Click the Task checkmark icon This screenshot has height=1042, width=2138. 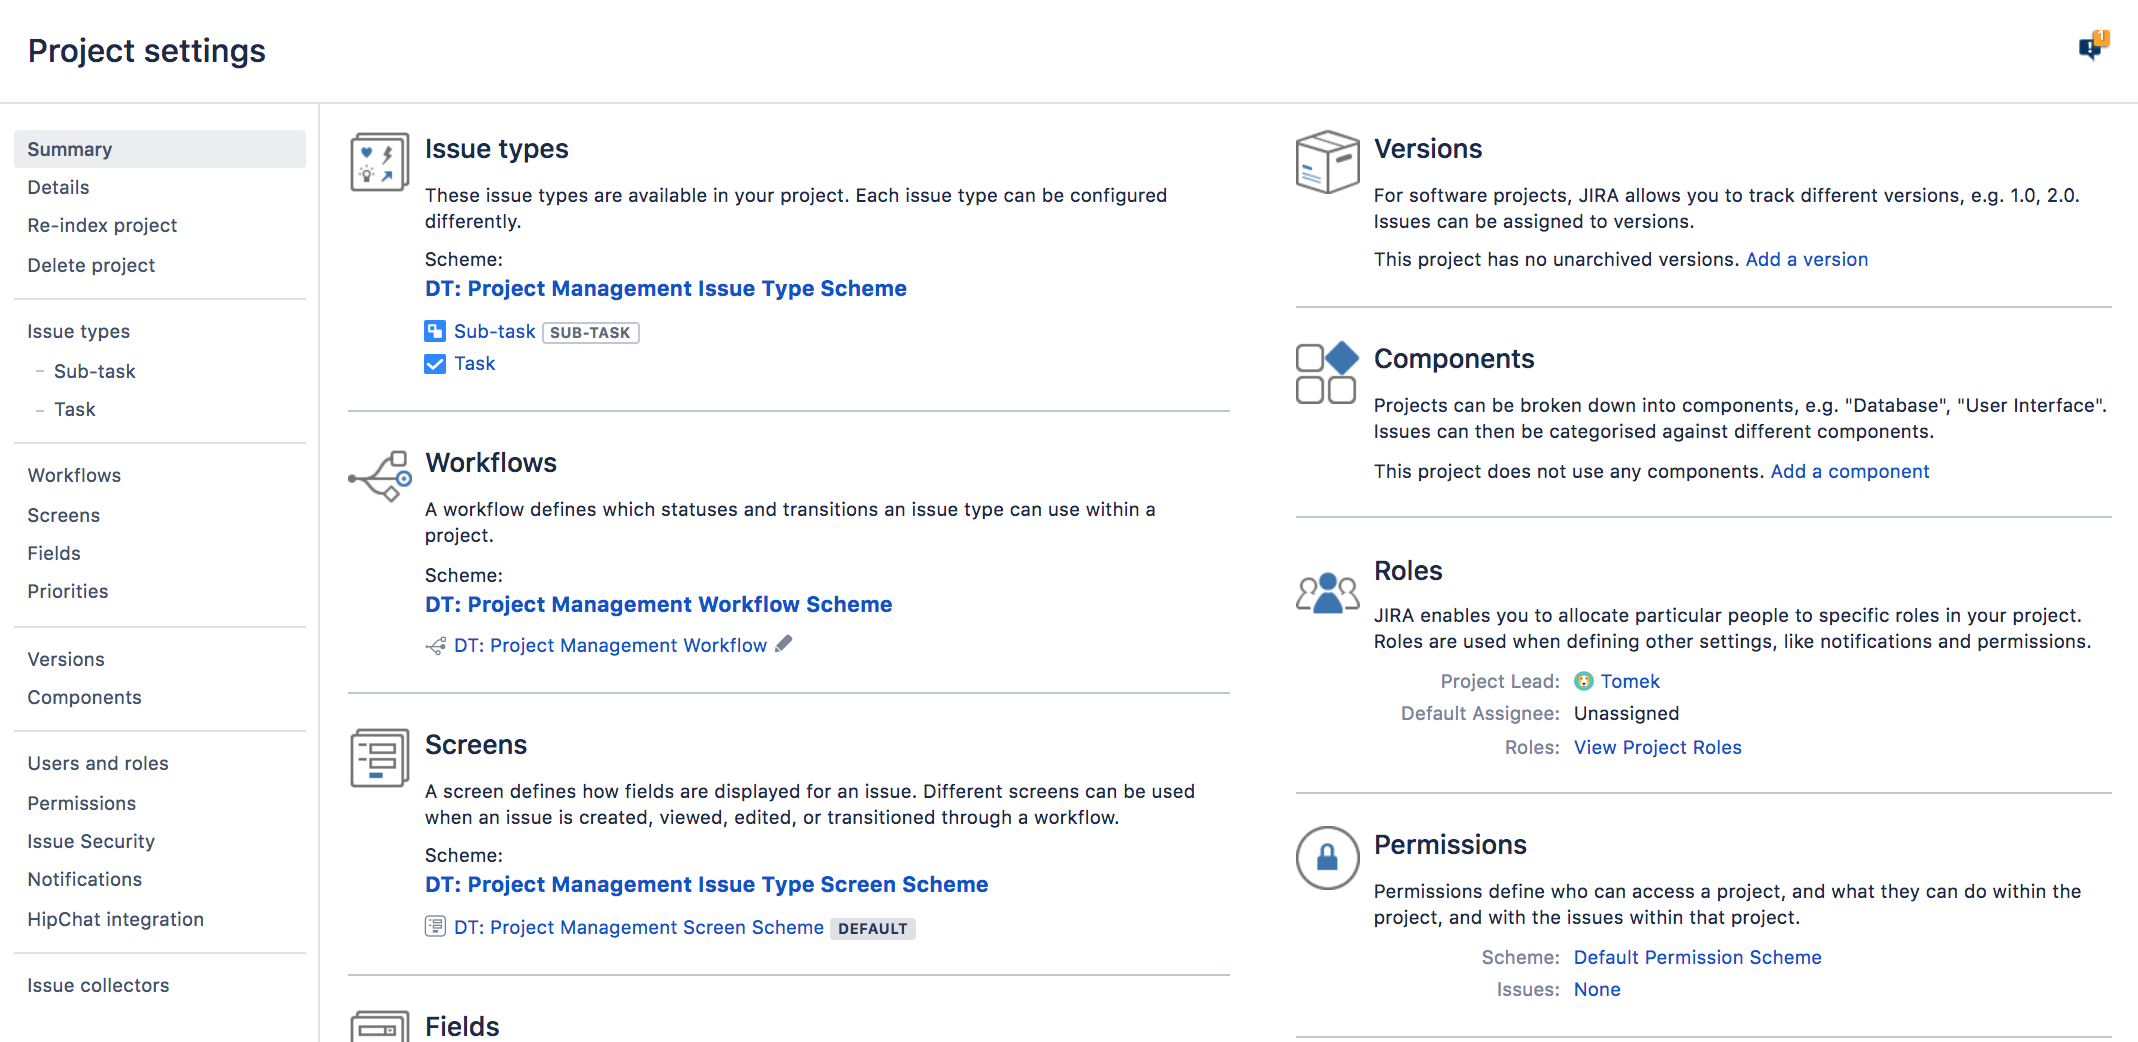point(435,364)
